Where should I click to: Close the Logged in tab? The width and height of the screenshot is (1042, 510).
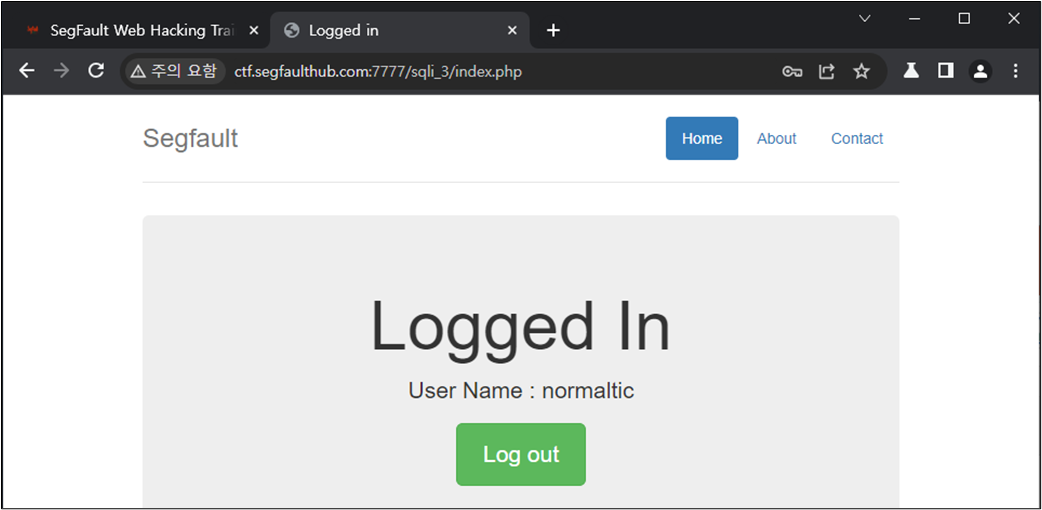click(x=512, y=31)
